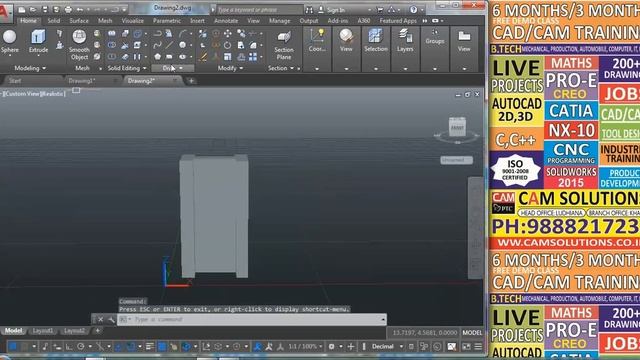Add new drawing tab with plus button
640x360 pixels.
tap(191, 81)
